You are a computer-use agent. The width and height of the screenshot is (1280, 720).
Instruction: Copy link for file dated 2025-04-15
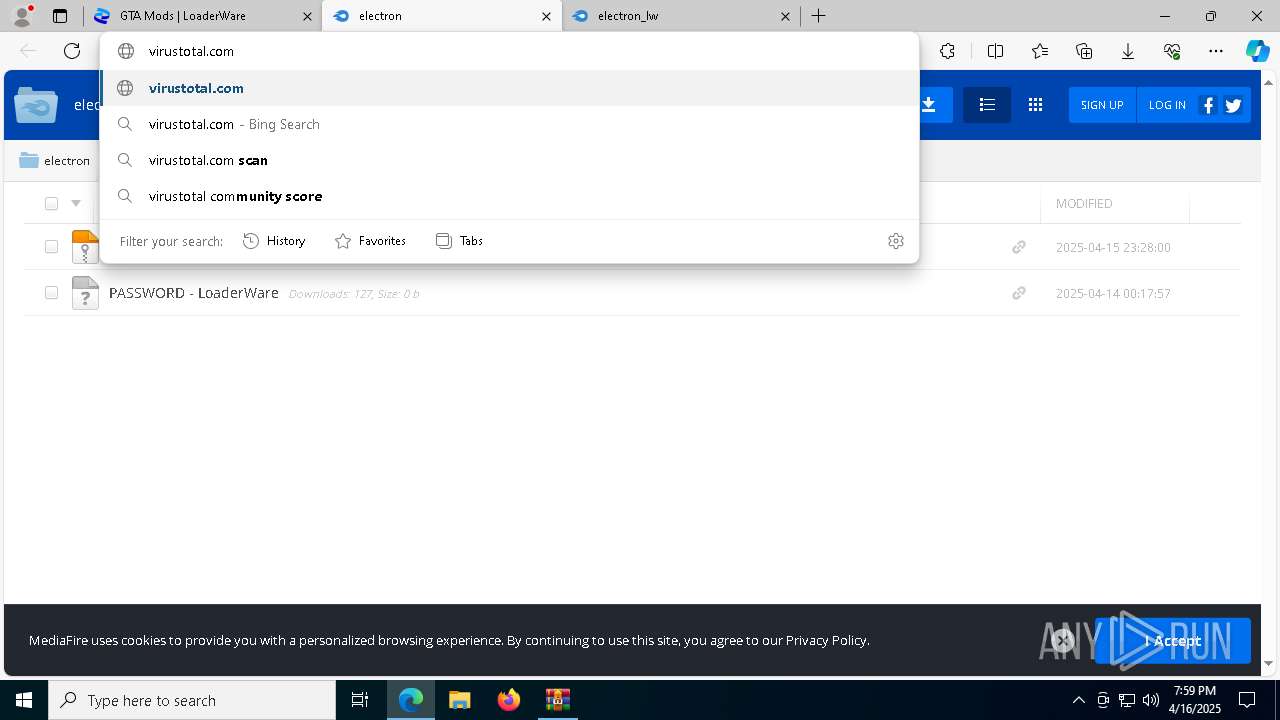(1019, 247)
